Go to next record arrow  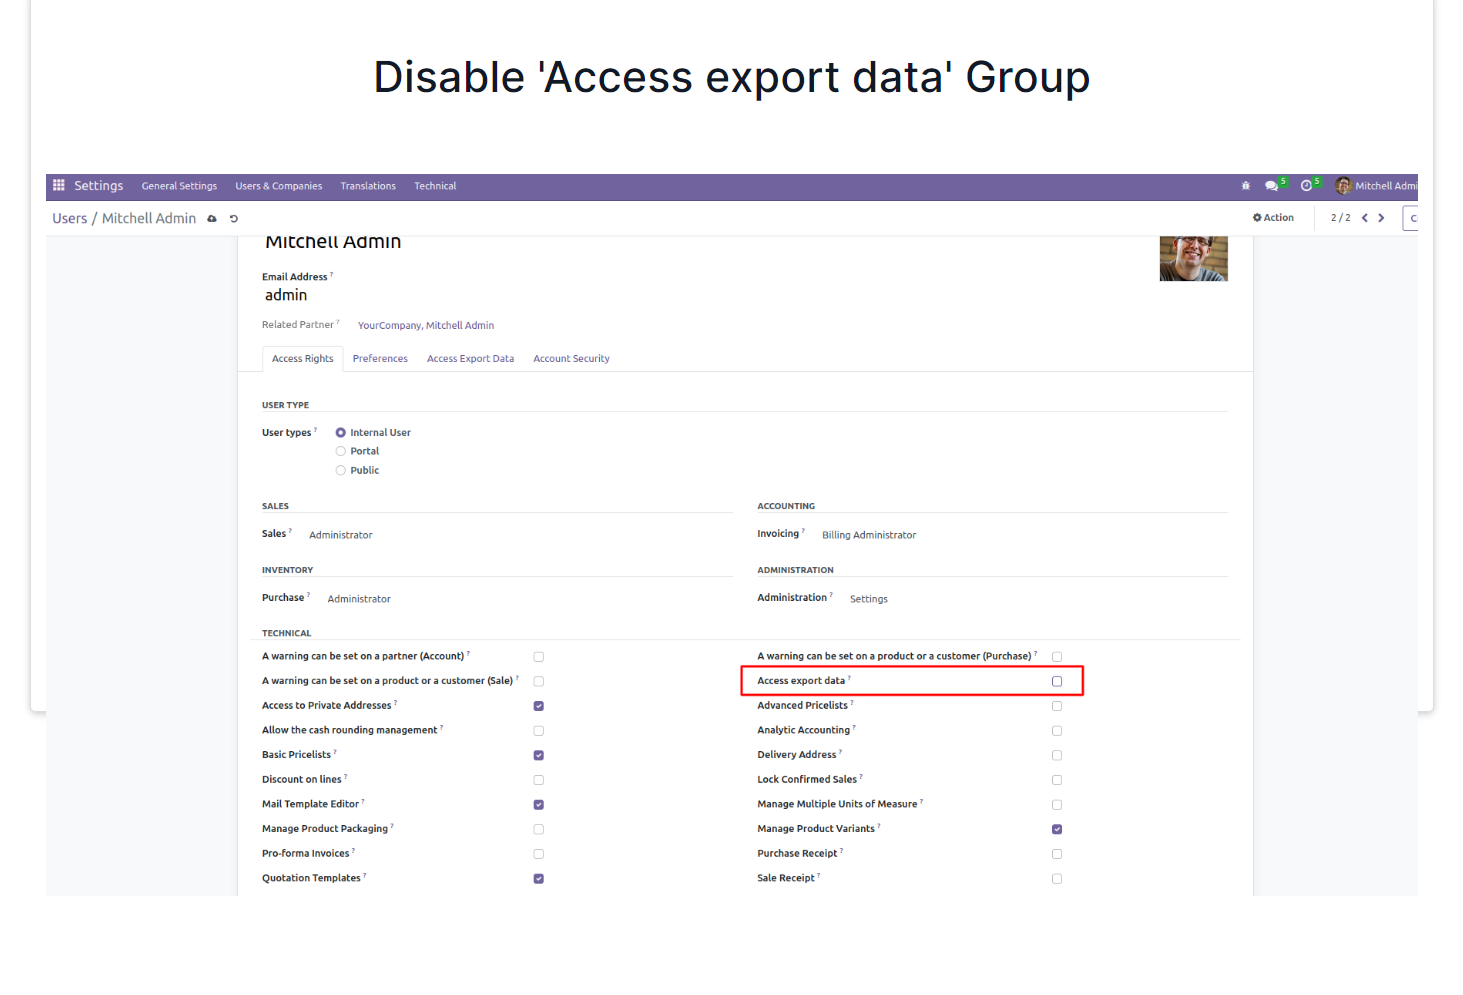pos(1381,218)
